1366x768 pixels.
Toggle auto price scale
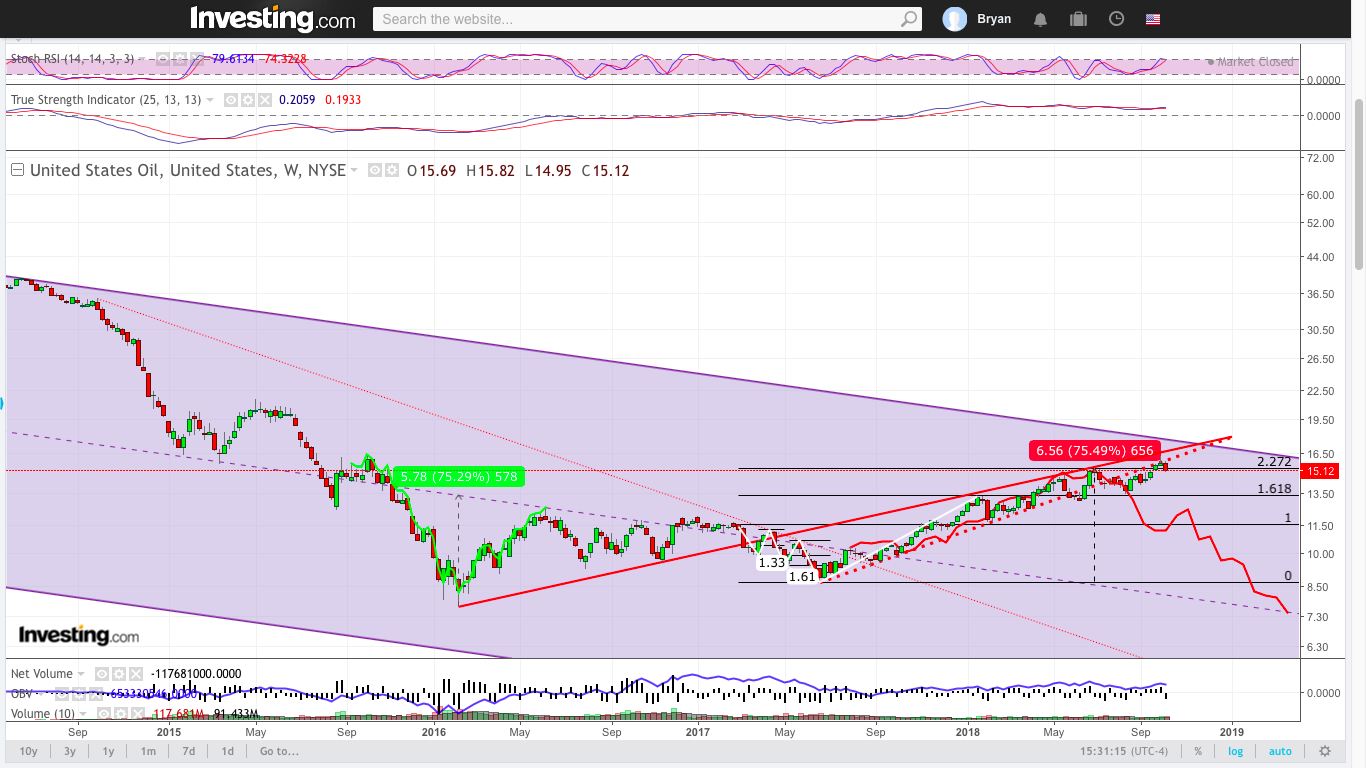(x=1280, y=751)
